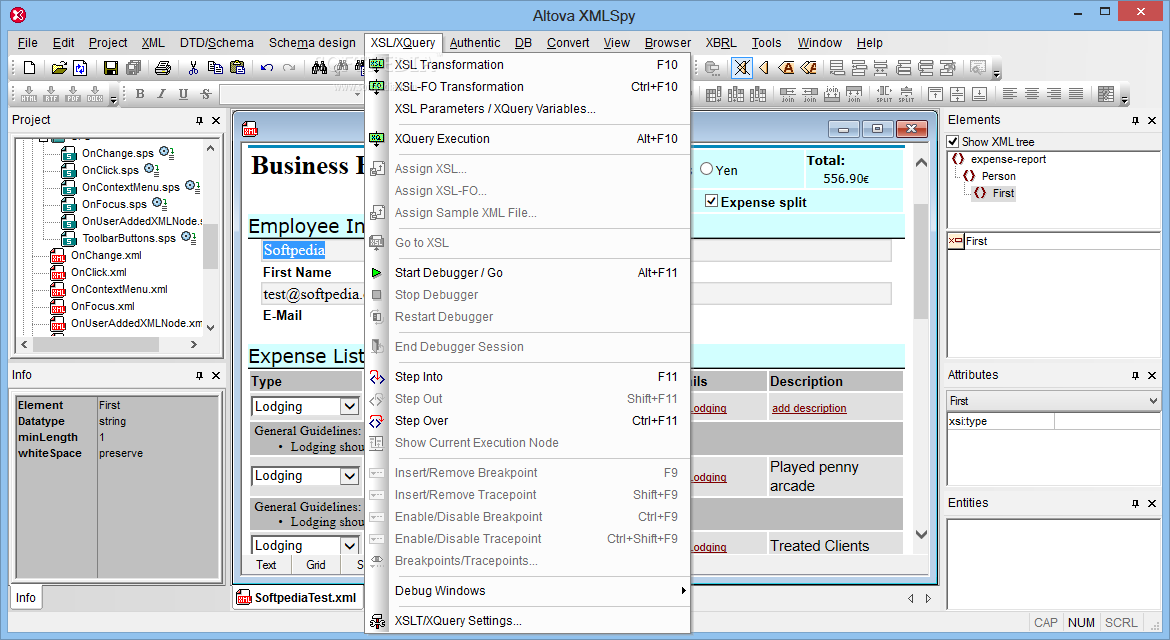Viewport: 1170px width, 640px height.
Task: Toggle the Expense split checkbox
Action: (x=711, y=201)
